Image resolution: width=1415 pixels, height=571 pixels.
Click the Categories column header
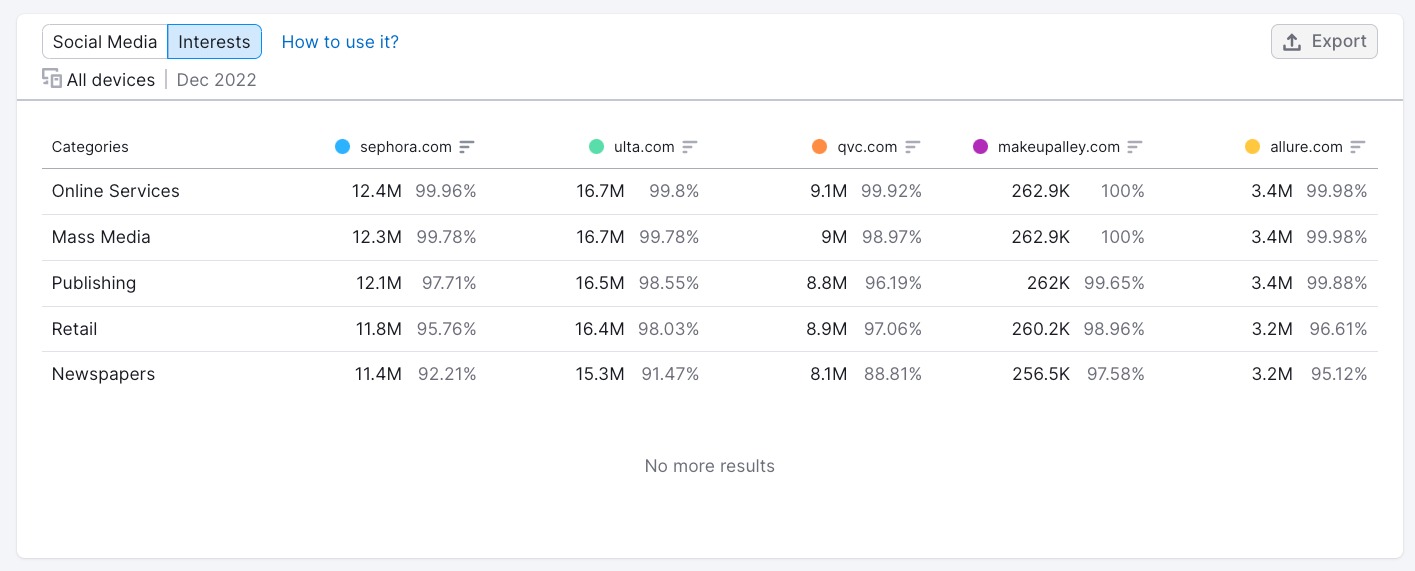[90, 147]
